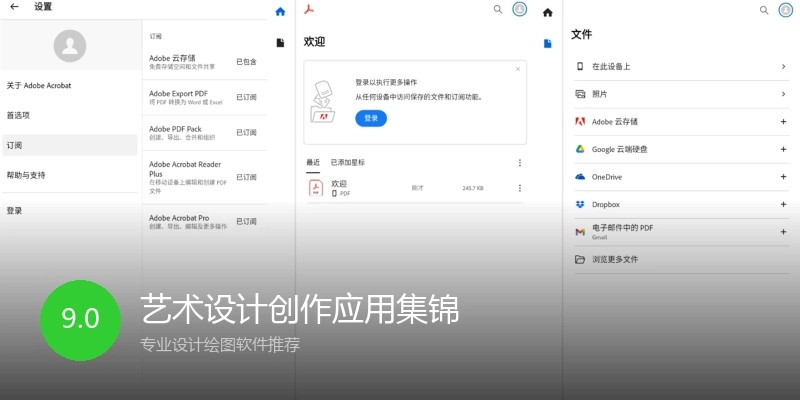Open Adobe PDF Pack subscription
Screen dimensions: 800x400
click(204, 133)
